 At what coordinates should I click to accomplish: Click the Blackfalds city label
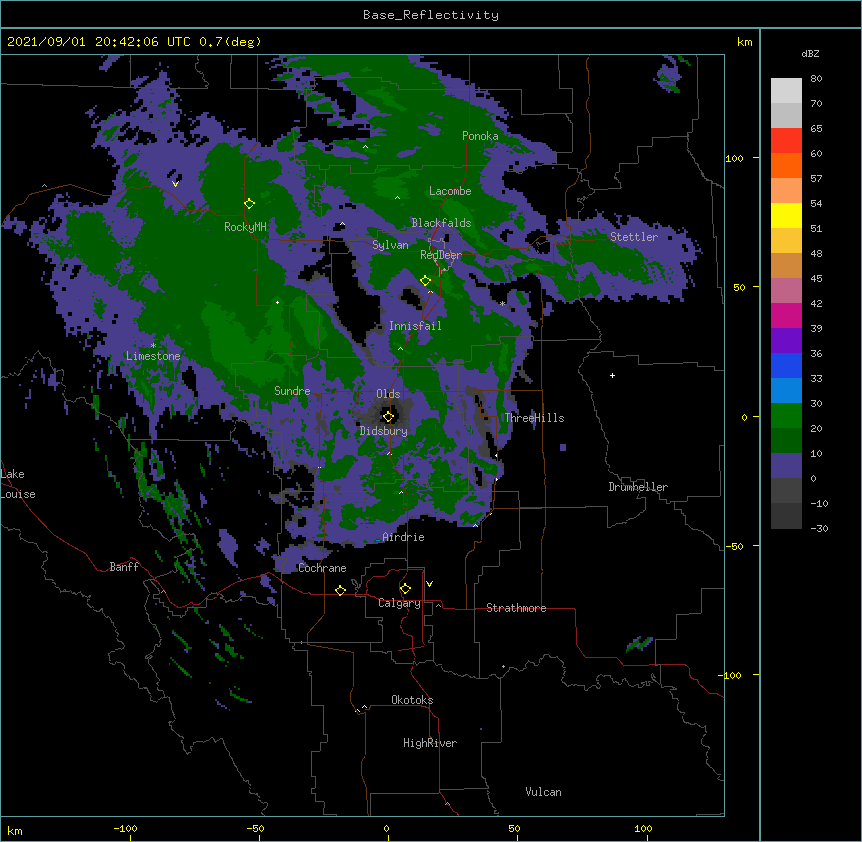tap(441, 223)
